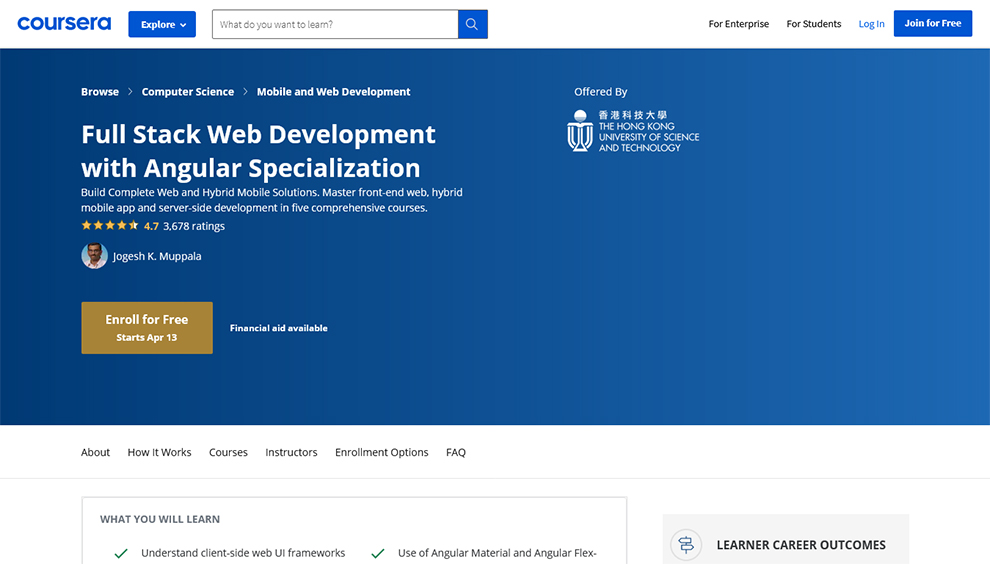Click the star rating icons
The height and width of the screenshot is (564, 990).
click(110, 226)
